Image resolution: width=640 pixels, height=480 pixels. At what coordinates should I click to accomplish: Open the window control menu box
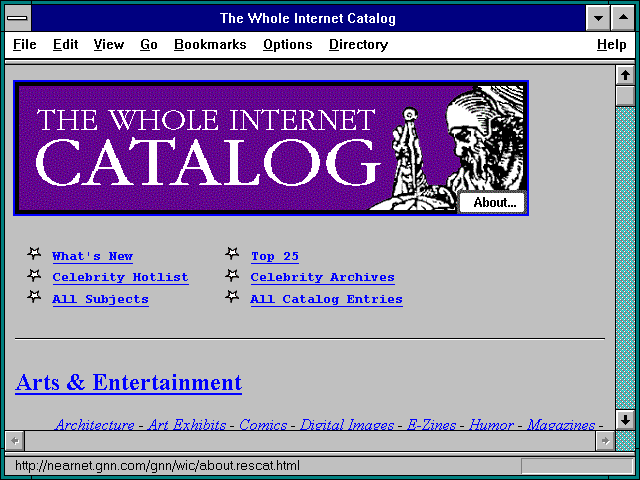click(17, 18)
